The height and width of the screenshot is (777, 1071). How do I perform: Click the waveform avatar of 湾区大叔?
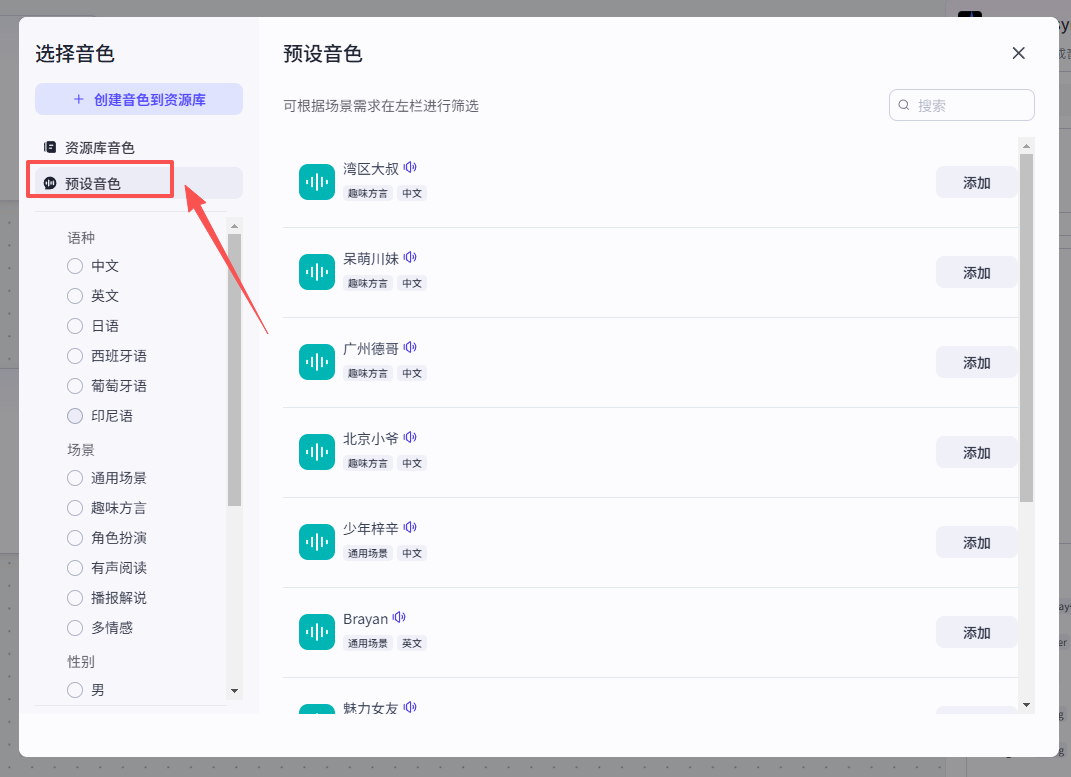(317, 182)
